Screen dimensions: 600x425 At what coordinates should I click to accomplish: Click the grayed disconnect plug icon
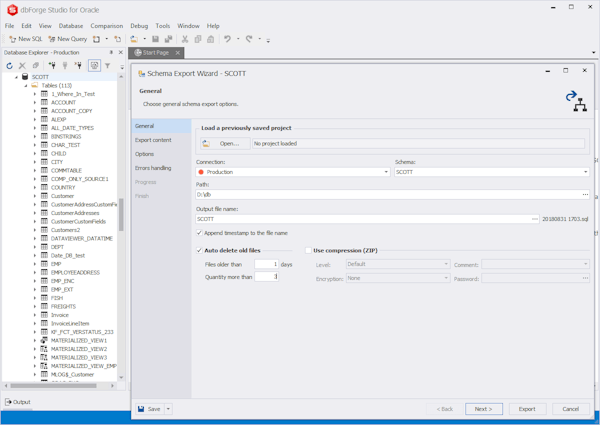pyautogui.click(x=65, y=66)
